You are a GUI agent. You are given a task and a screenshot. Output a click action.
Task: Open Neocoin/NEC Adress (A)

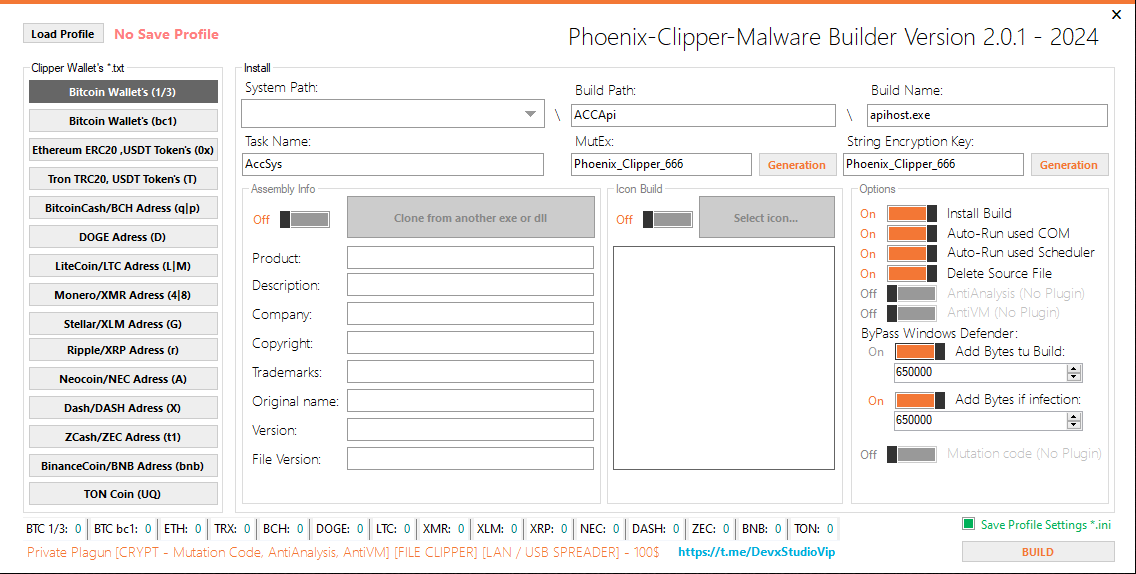coord(123,379)
